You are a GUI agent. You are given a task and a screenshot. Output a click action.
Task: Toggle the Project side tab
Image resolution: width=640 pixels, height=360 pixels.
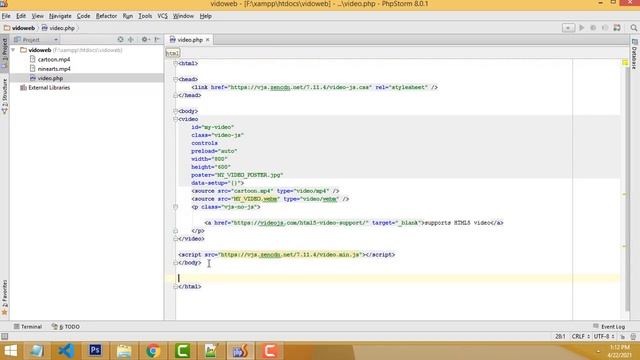(4, 52)
